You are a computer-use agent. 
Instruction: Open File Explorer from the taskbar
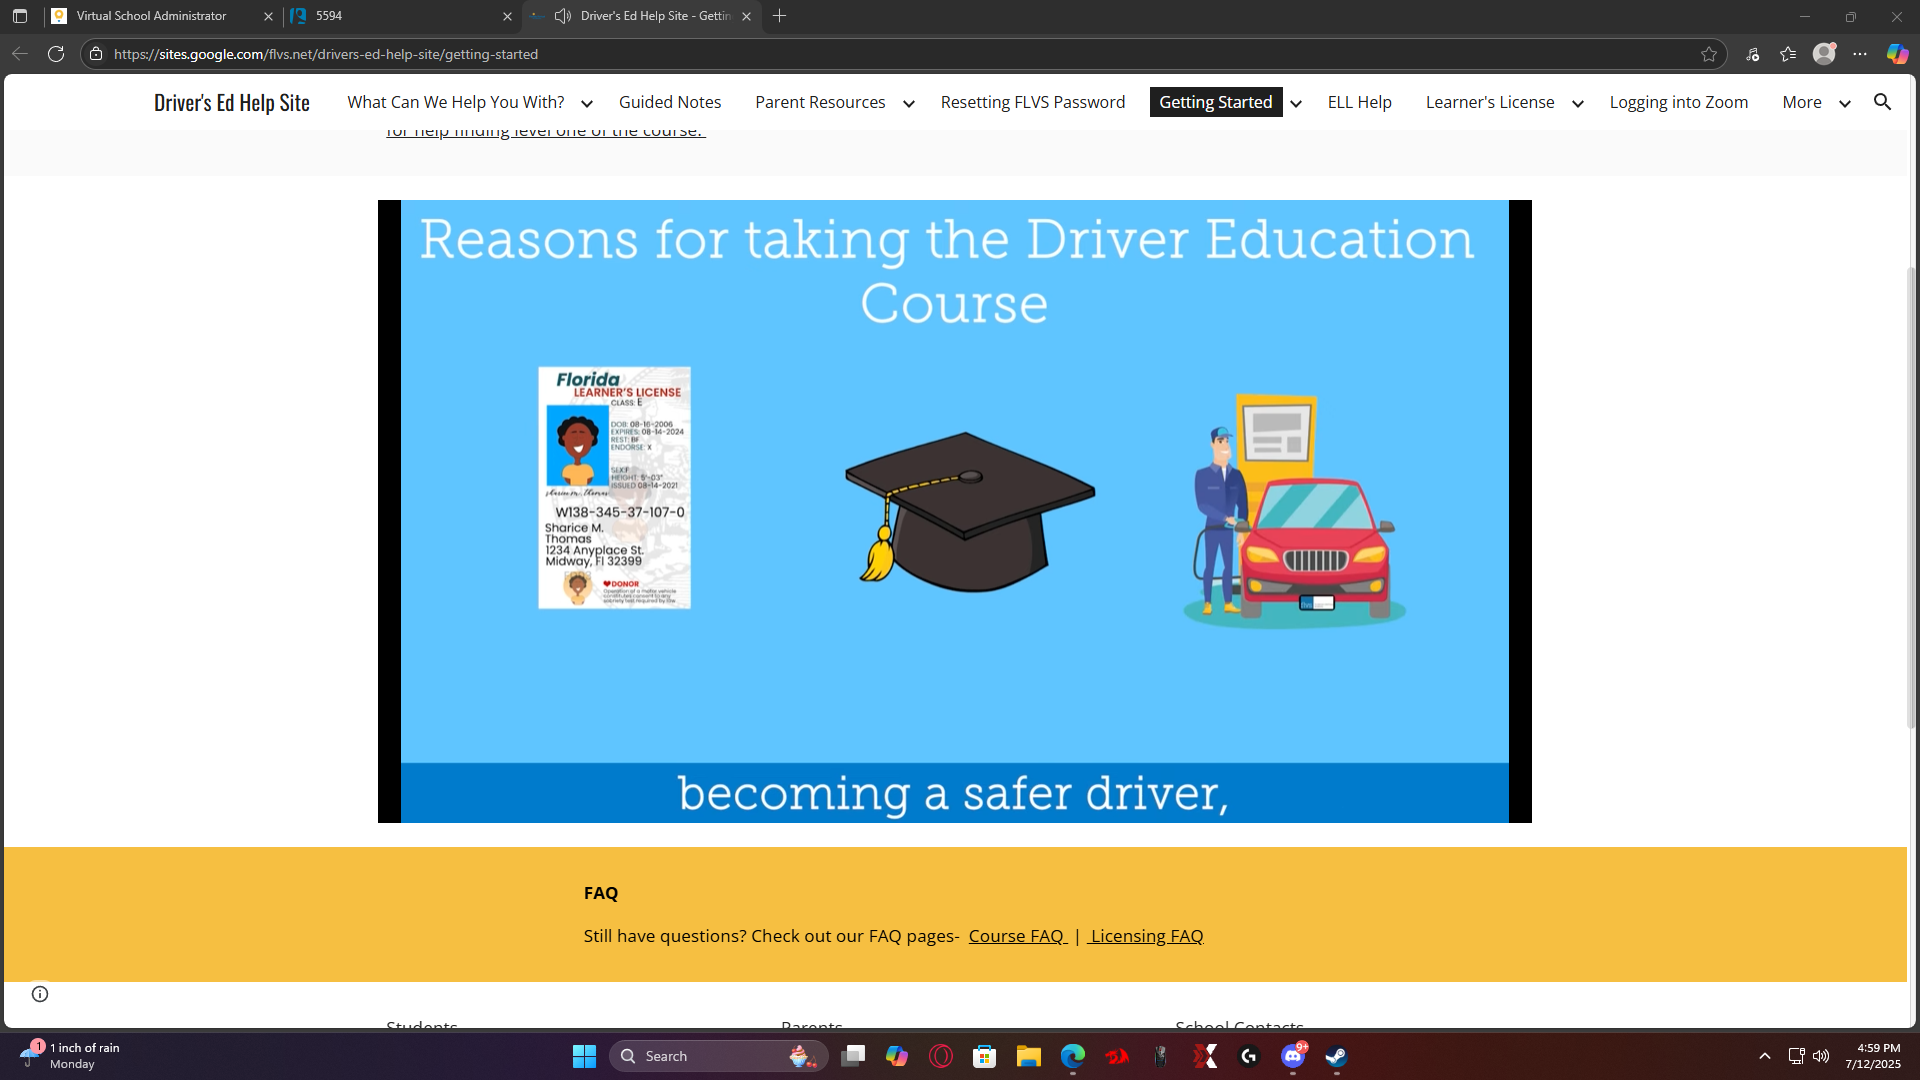(1028, 1056)
